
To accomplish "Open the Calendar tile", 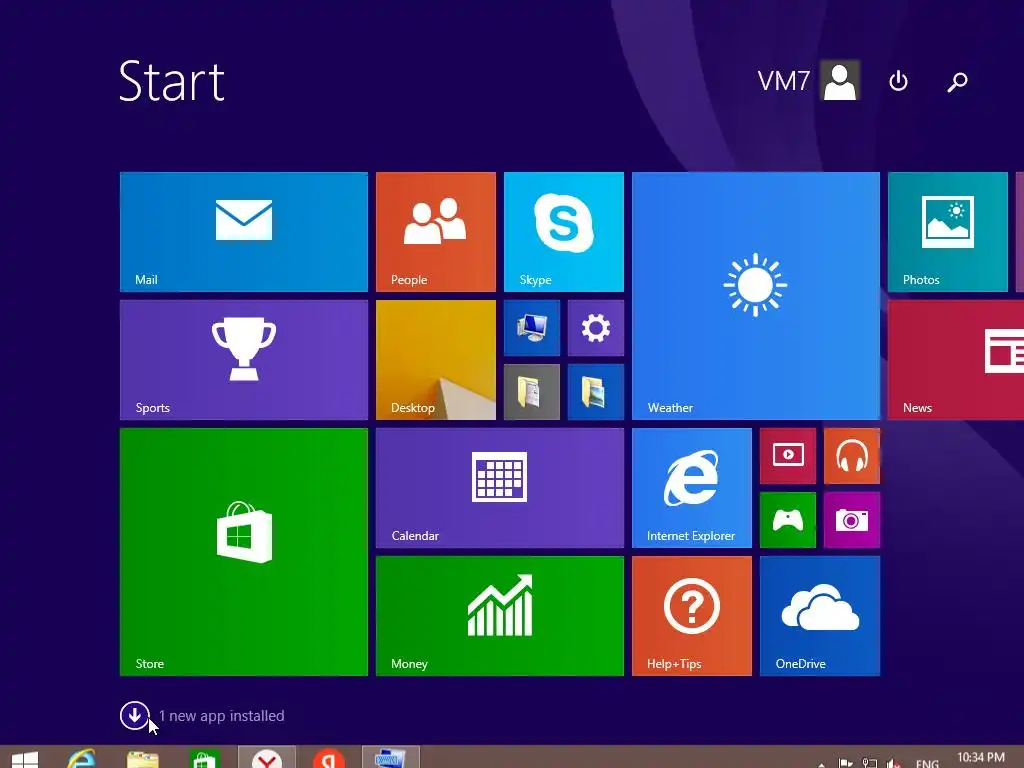I will pos(500,488).
